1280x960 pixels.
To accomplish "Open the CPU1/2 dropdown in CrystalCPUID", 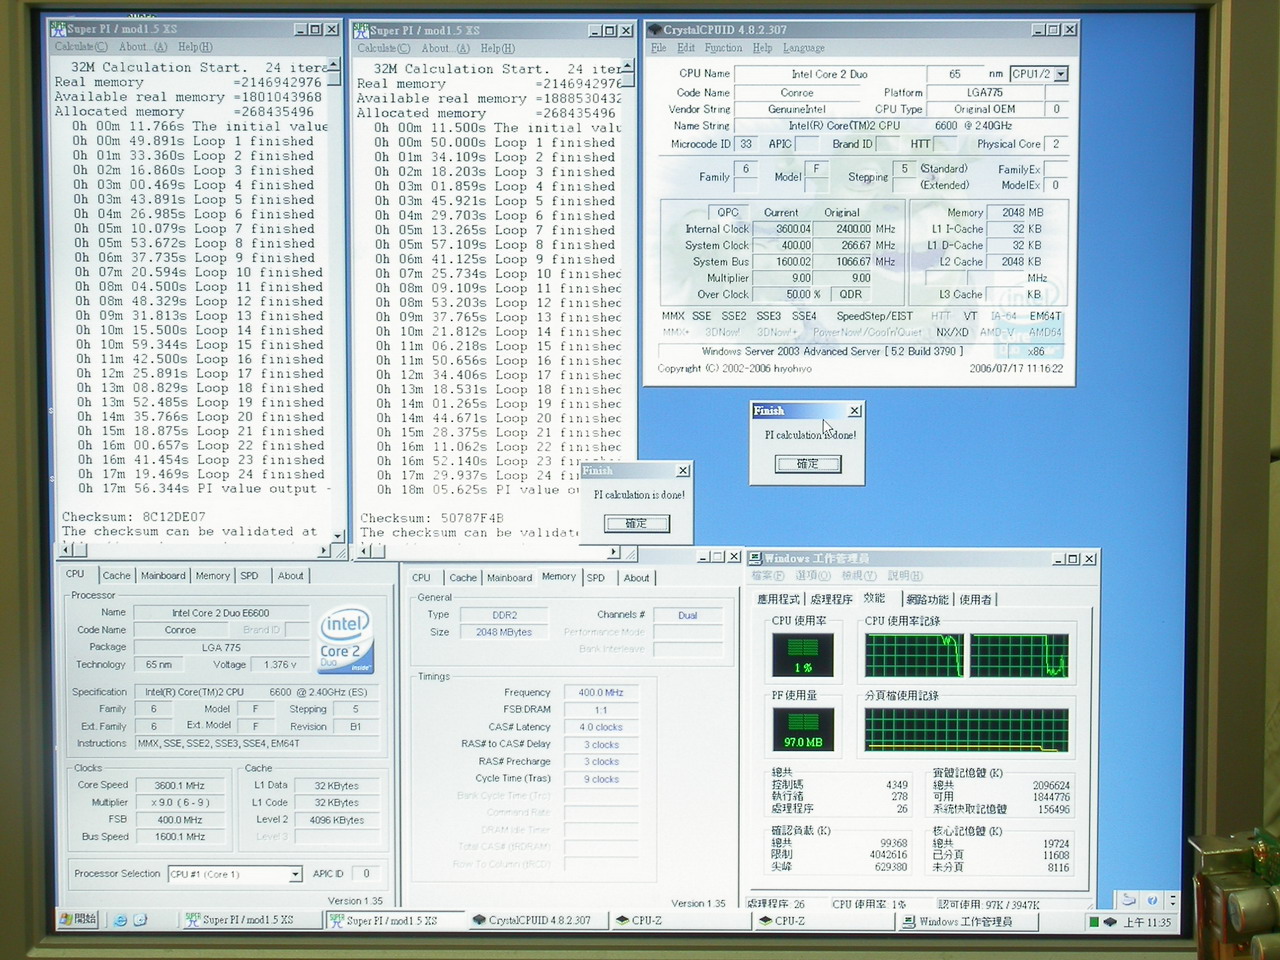I will [1061, 74].
